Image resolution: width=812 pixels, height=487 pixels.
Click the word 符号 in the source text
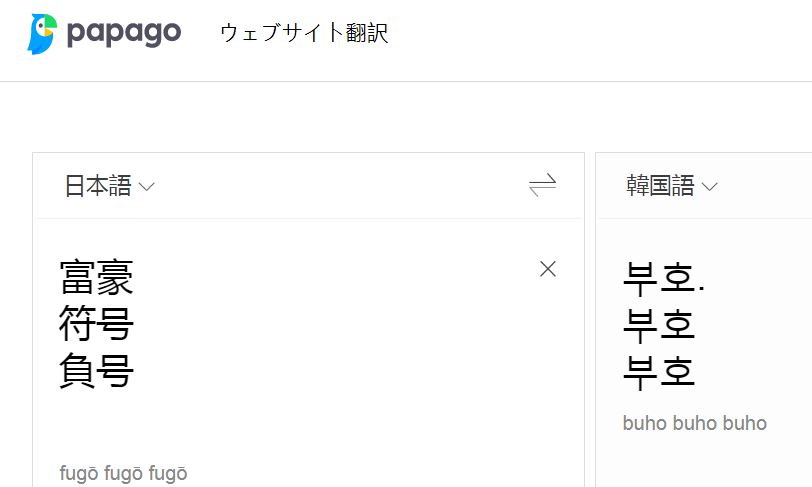[96, 324]
